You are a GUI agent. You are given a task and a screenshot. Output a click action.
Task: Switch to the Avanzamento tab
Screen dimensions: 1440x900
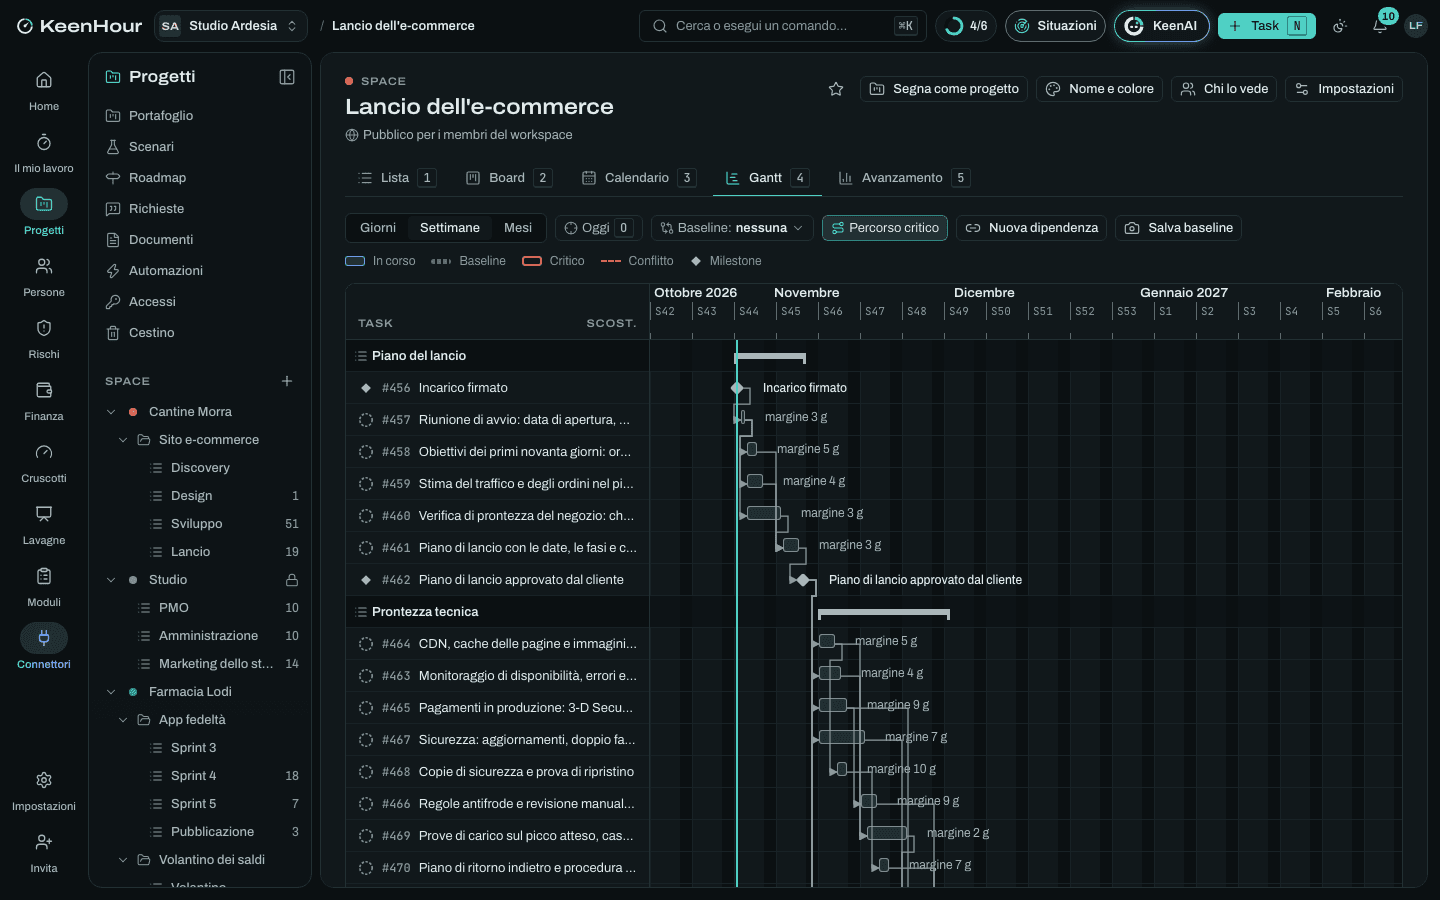pos(903,178)
